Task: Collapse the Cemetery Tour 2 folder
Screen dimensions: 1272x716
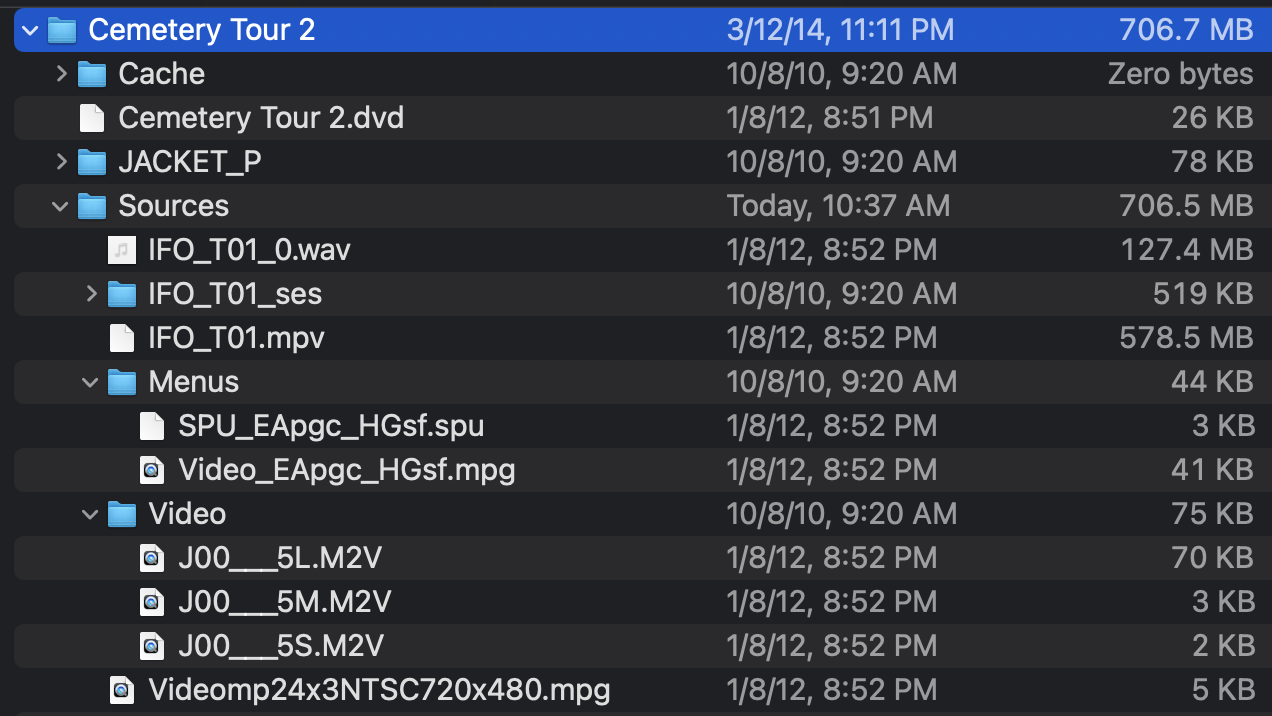Action: (x=30, y=30)
